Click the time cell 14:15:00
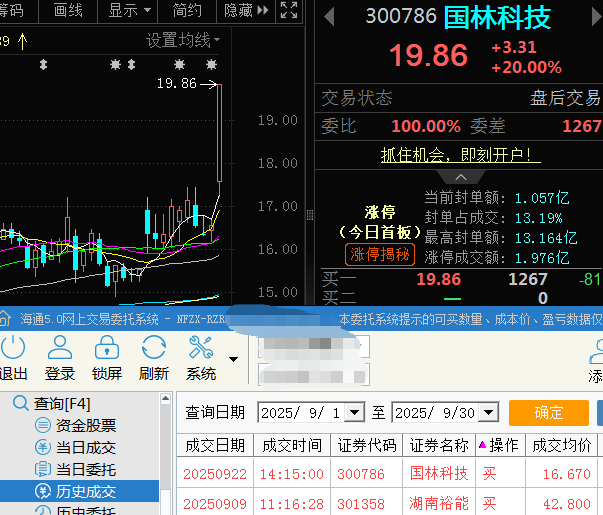The height and width of the screenshot is (515, 603). pyautogui.click(x=292, y=474)
